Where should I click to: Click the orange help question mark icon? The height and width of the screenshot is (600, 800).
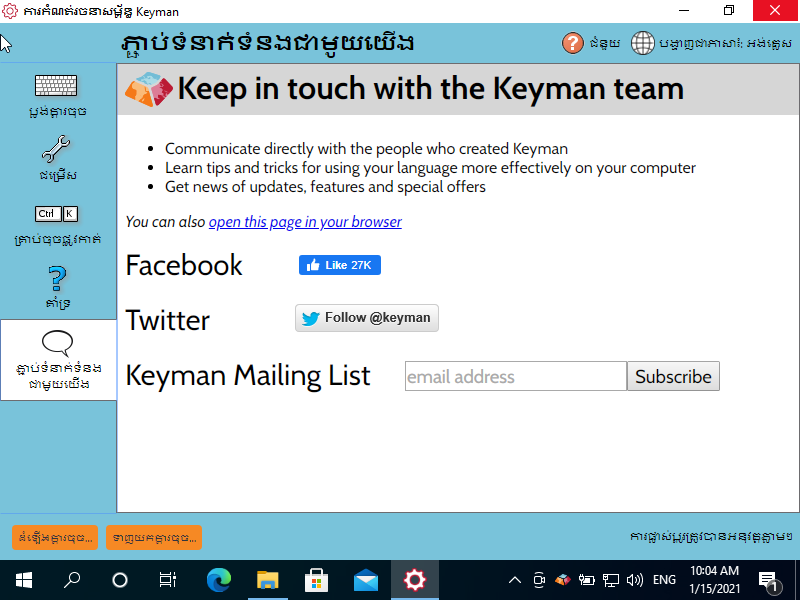pos(572,43)
